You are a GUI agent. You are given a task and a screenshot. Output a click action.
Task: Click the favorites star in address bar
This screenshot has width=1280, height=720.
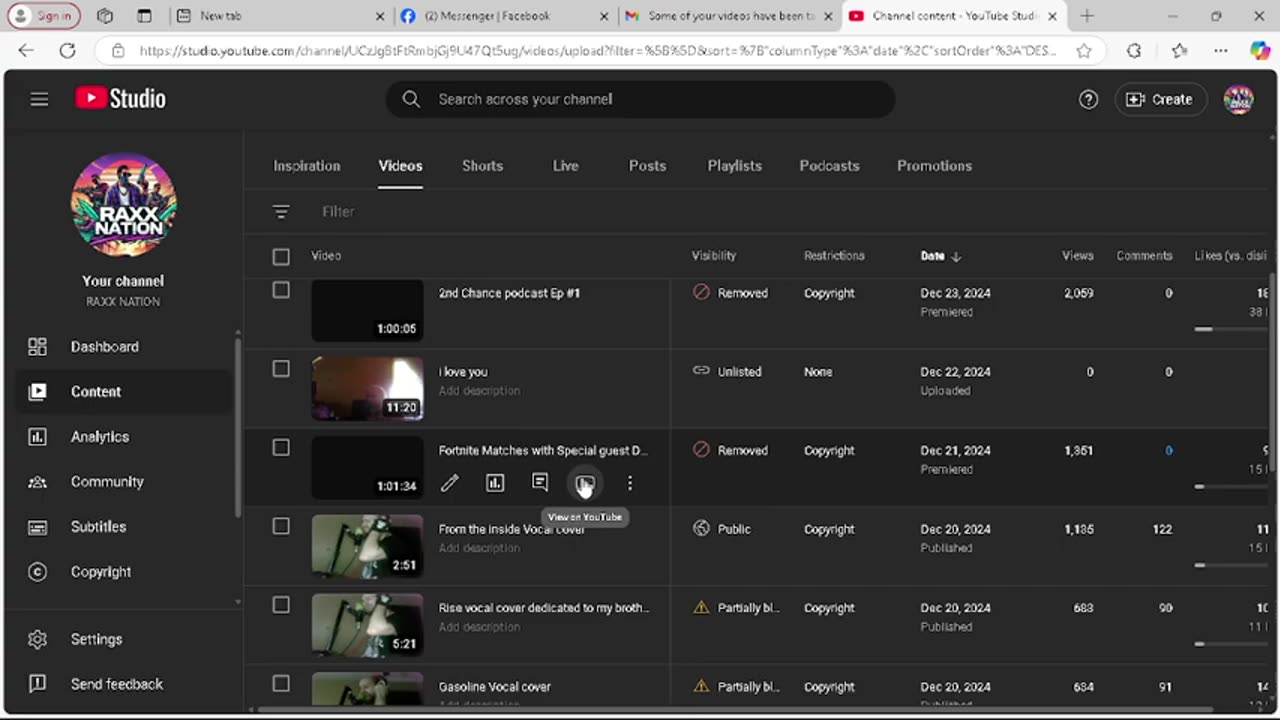(x=1084, y=50)
